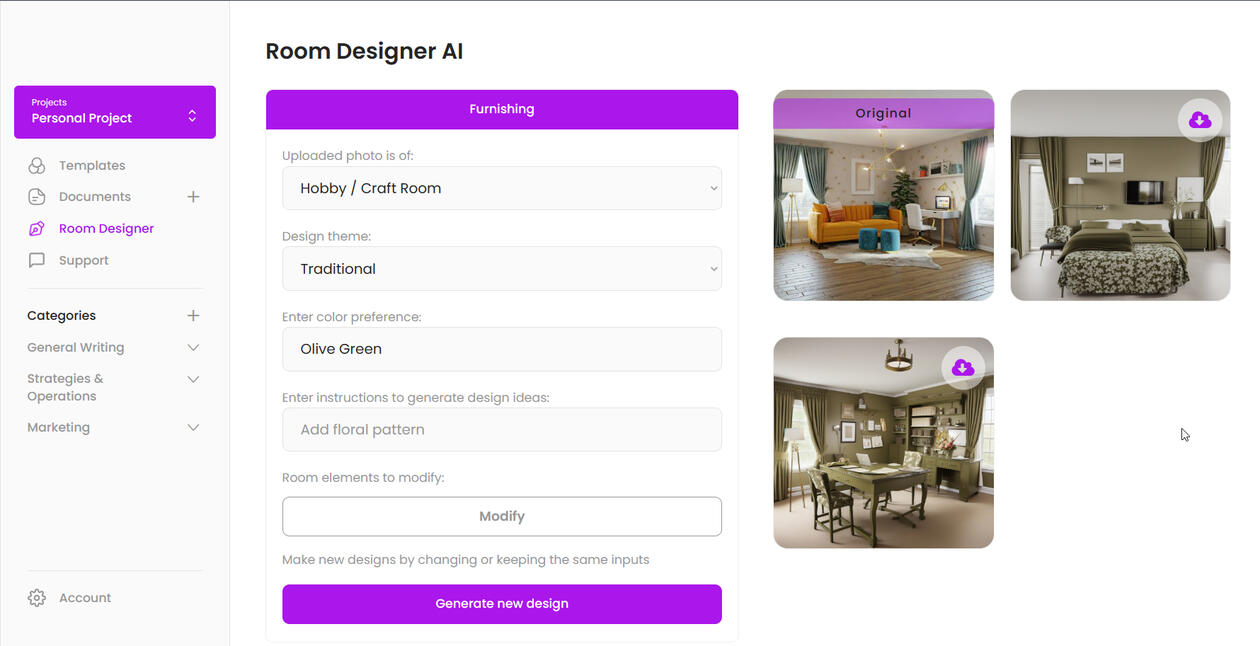
Task: Open the Hobby / Craft Room dropdown
Action: point(502,188)
